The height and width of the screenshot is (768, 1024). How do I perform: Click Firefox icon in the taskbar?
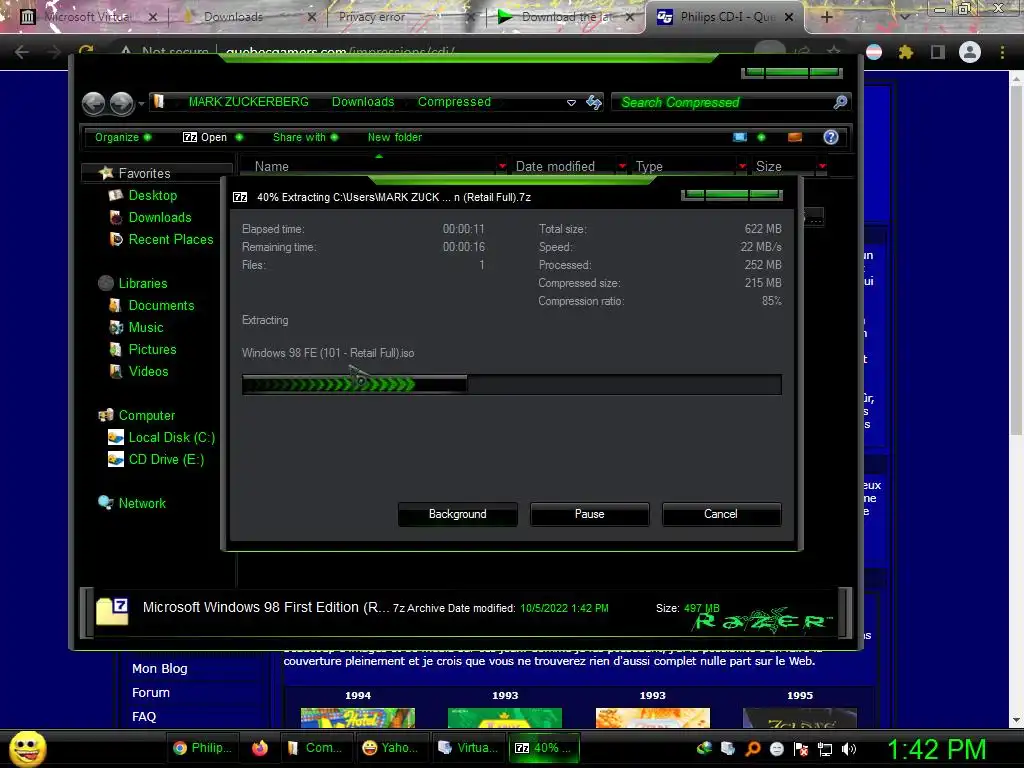coord(260,748)
